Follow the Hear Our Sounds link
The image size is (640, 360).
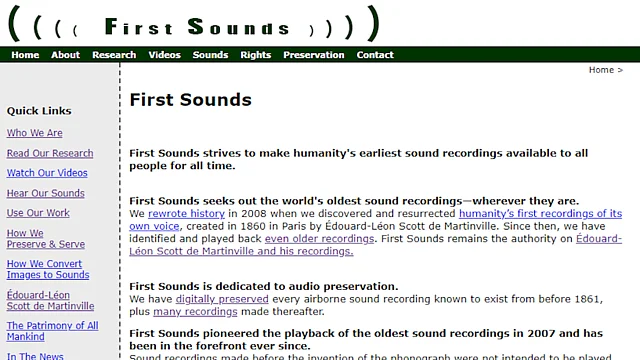45,193
